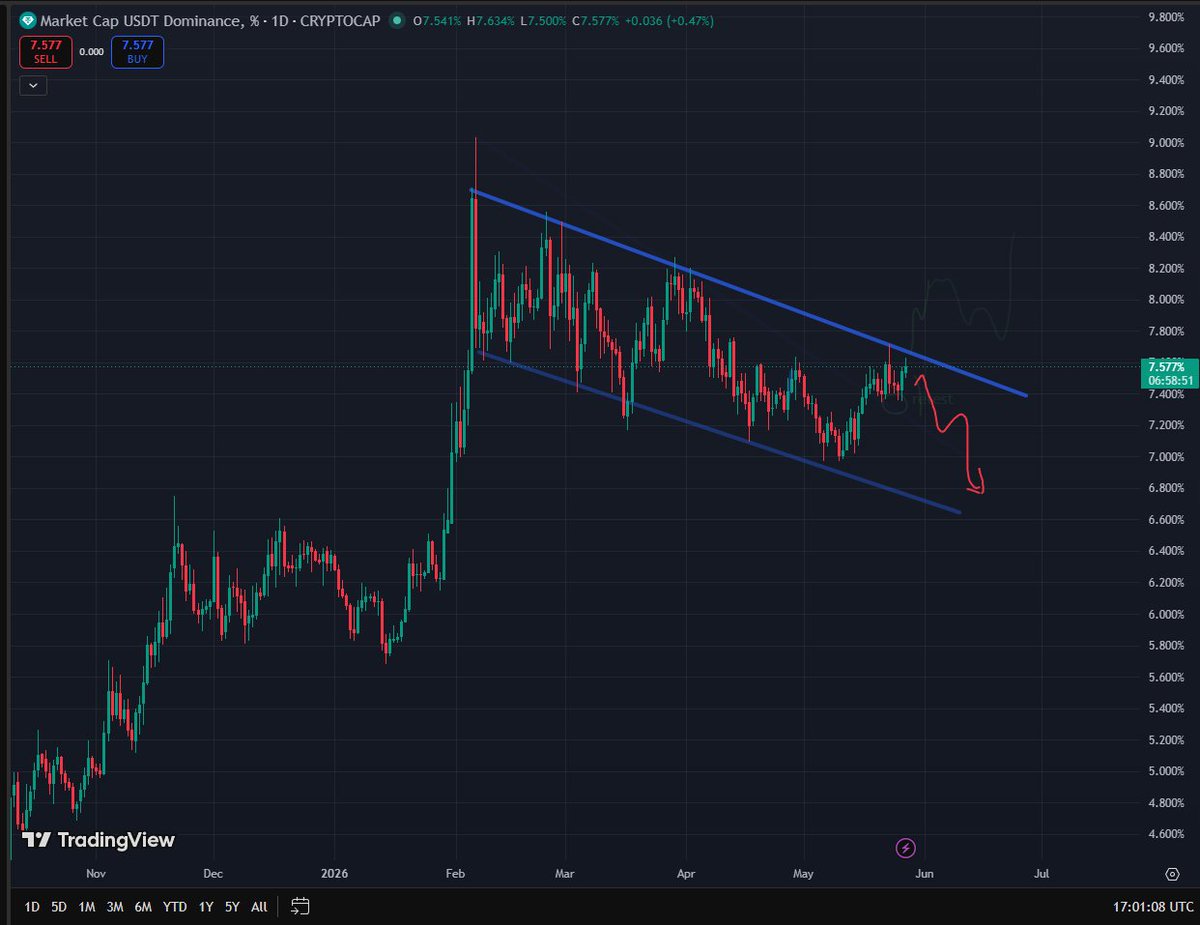Screen dimensions: 1200x925
Task: Select the 5Y time range
Action: coord(232,907)
